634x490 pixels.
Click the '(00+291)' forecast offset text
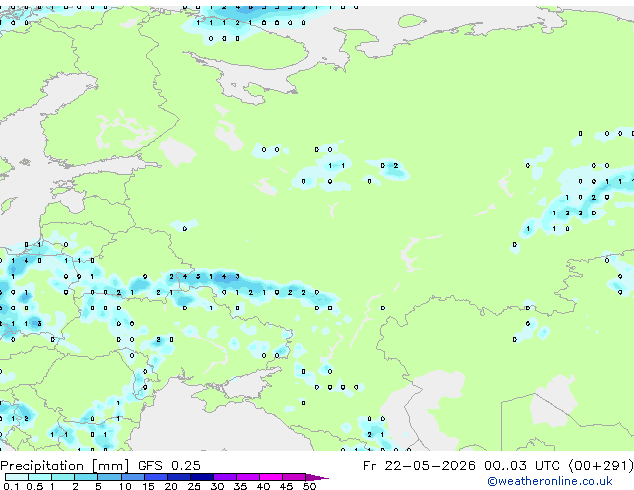click(601, 466)
